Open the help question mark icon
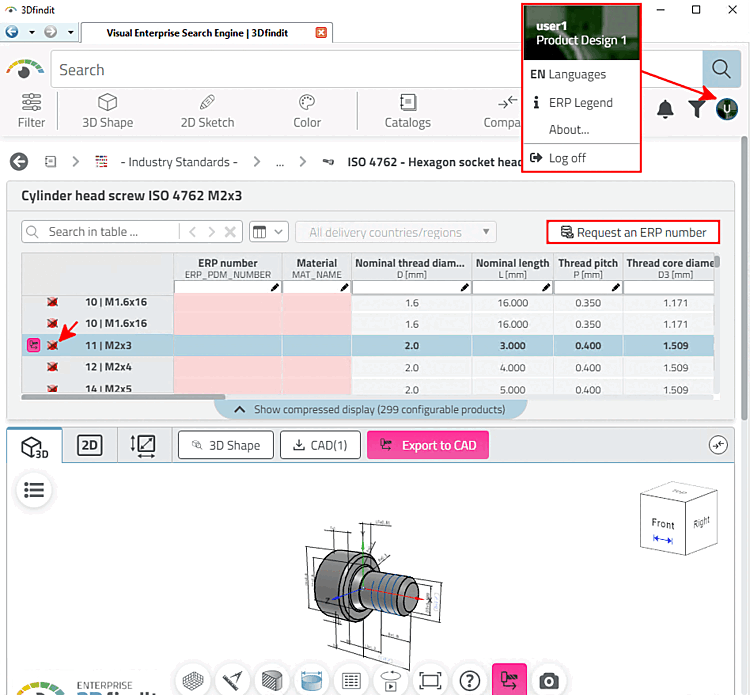 (470, 680)
